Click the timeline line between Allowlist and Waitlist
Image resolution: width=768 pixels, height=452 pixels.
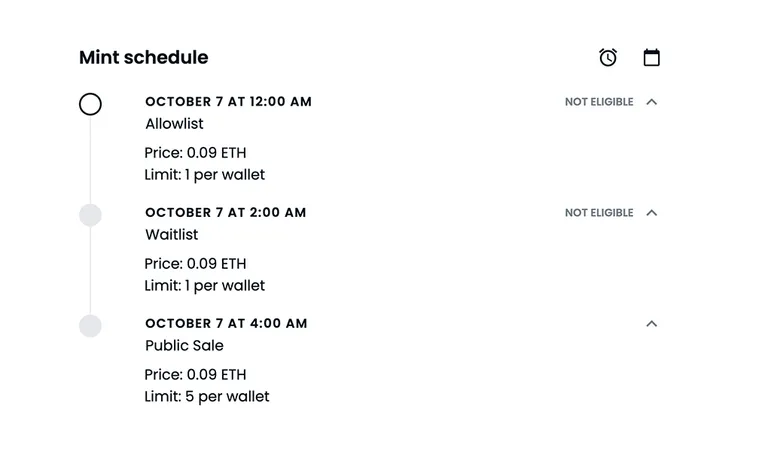(x=90, y=160)
